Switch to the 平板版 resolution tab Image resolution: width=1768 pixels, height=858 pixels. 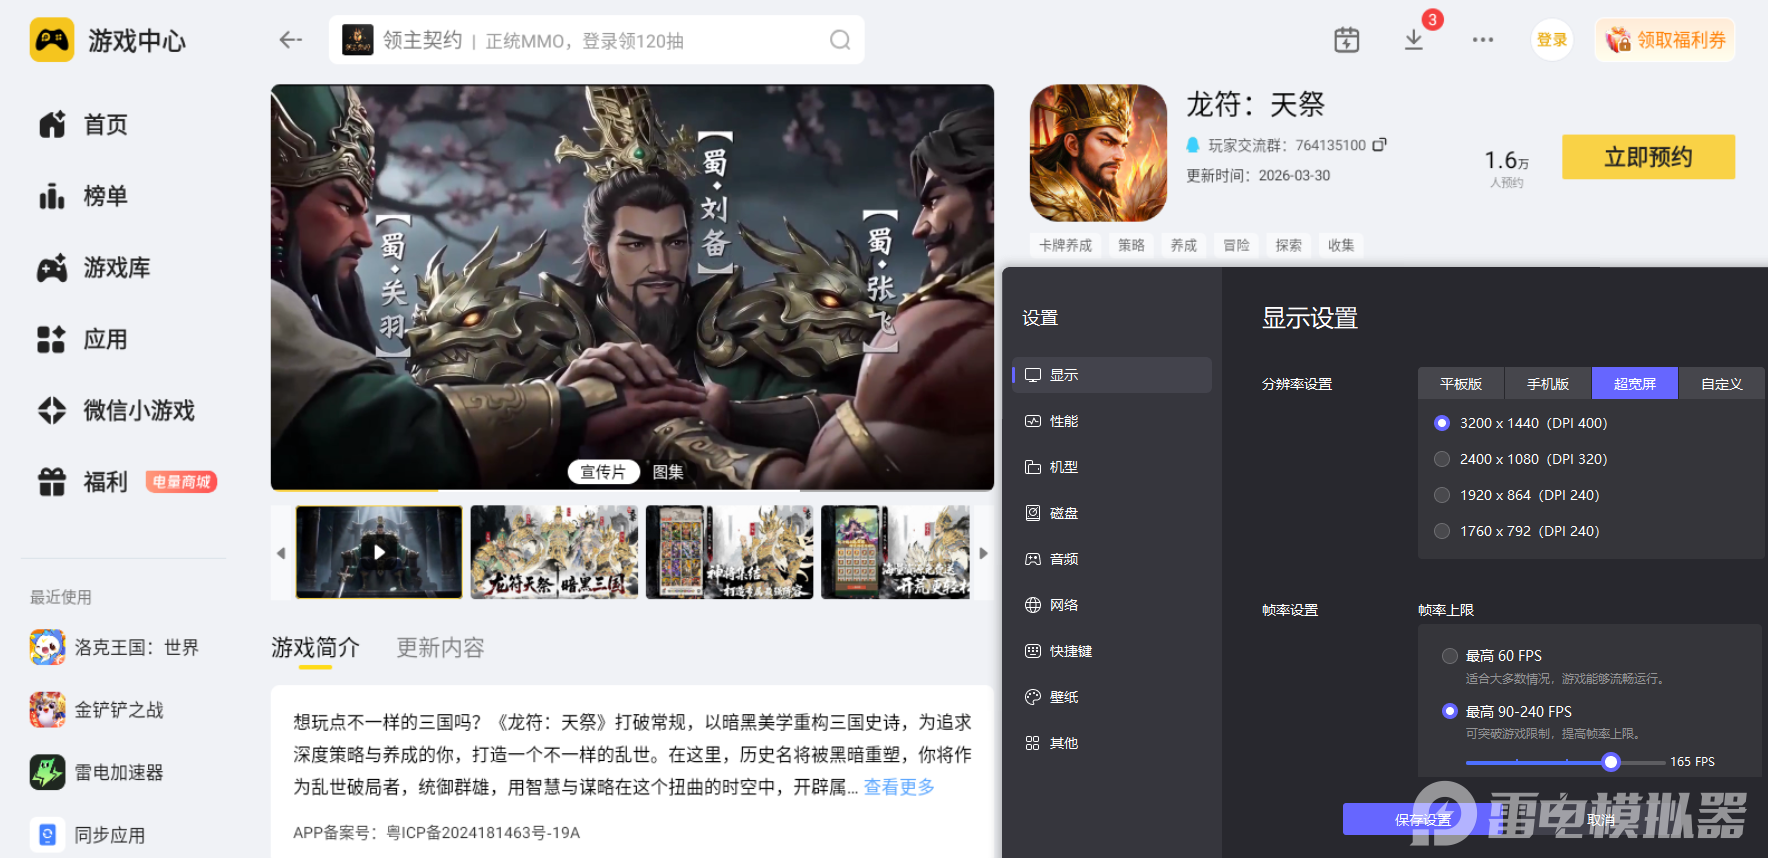(1461, 384)
